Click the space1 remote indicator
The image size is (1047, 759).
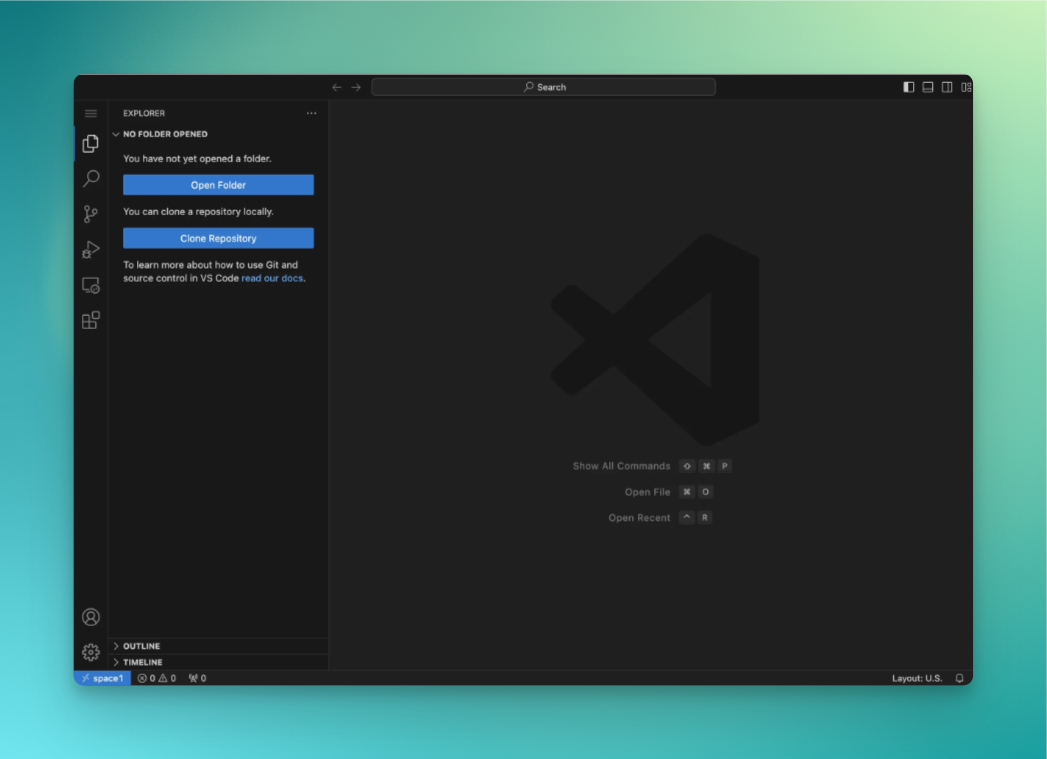point(102,678)
